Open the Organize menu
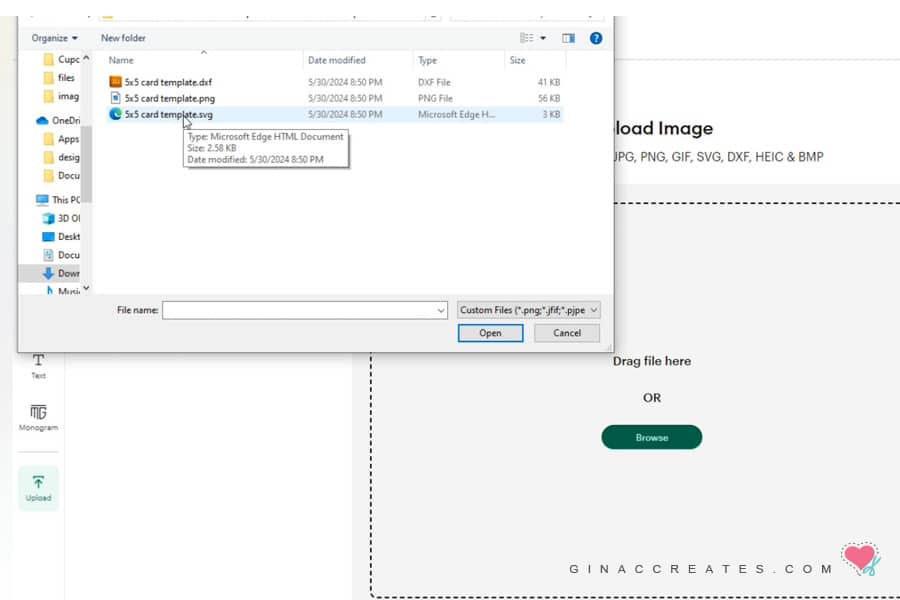This screenshot has width=900, height=600. [55, 38]
